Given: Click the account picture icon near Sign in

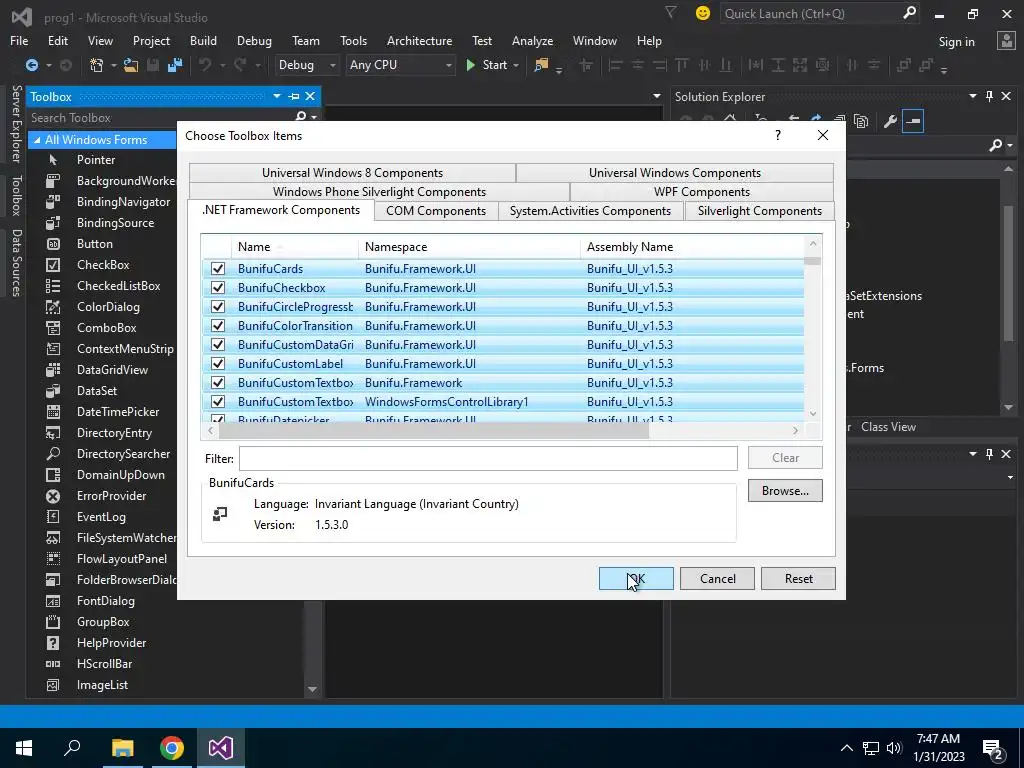Looking at the screenshot, I should (1006, 40).
